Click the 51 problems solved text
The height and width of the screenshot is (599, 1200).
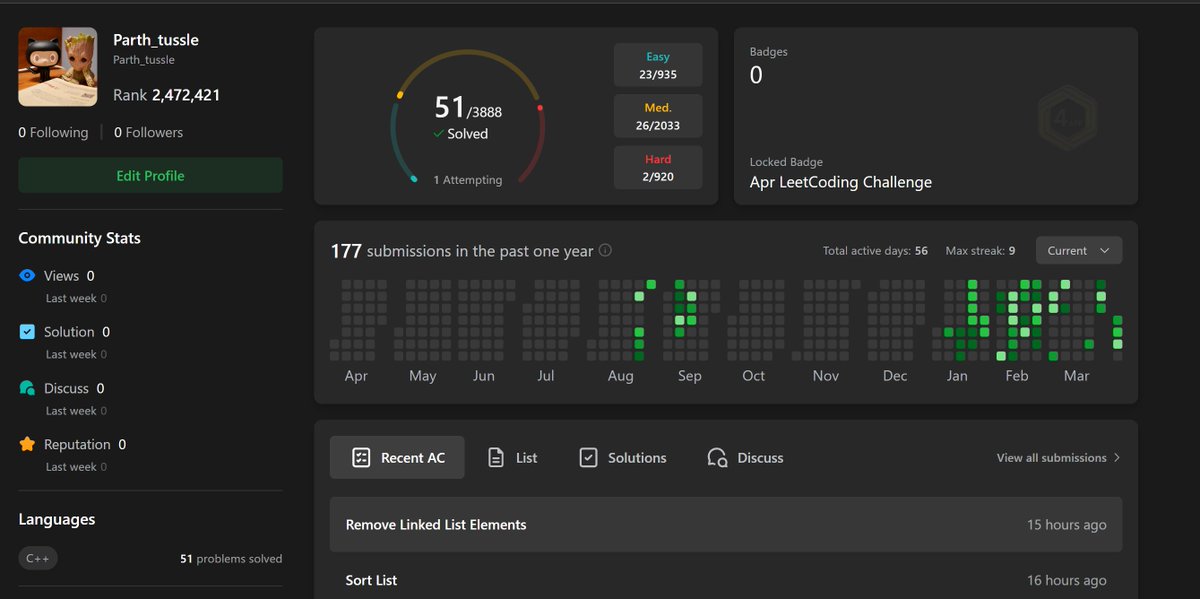coord(231,559)
